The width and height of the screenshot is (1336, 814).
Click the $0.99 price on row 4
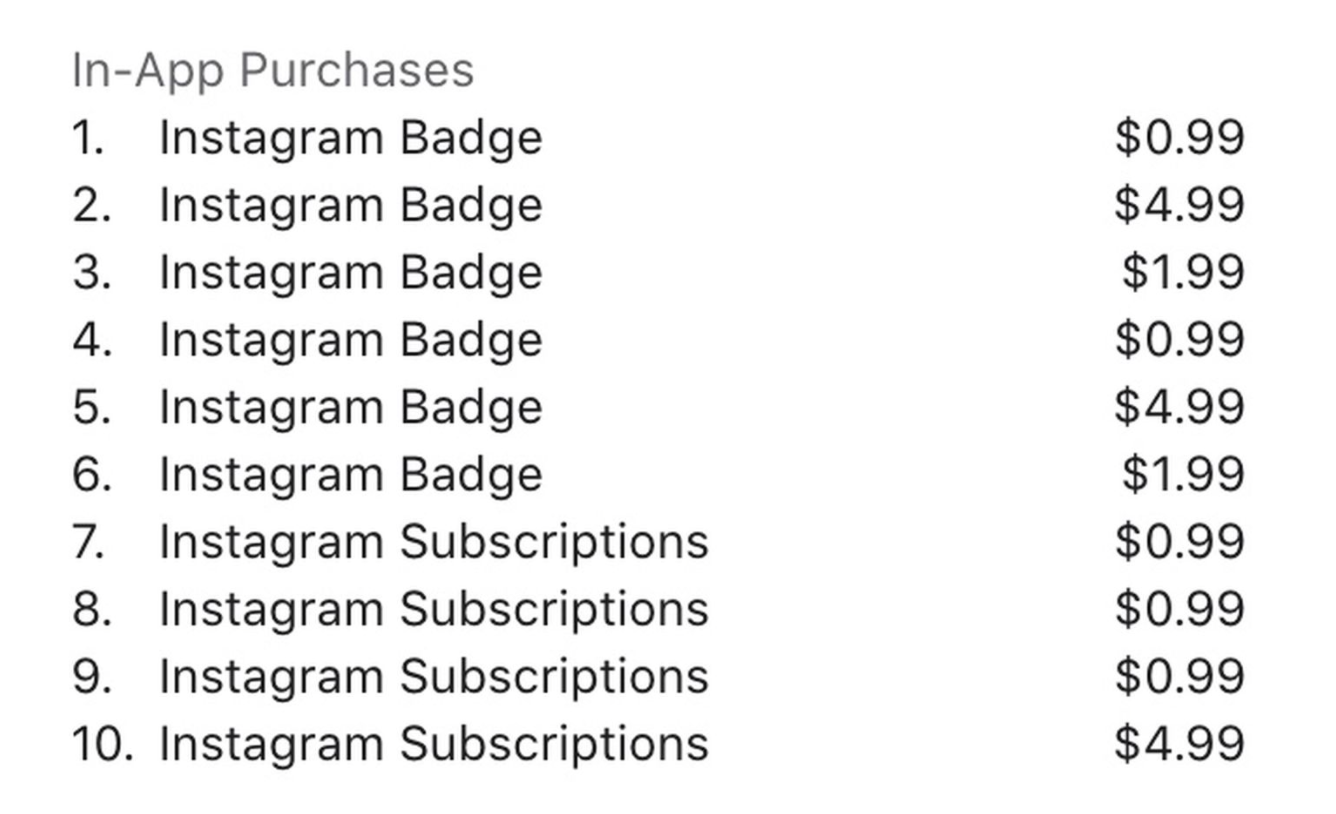coord(1179,340)
